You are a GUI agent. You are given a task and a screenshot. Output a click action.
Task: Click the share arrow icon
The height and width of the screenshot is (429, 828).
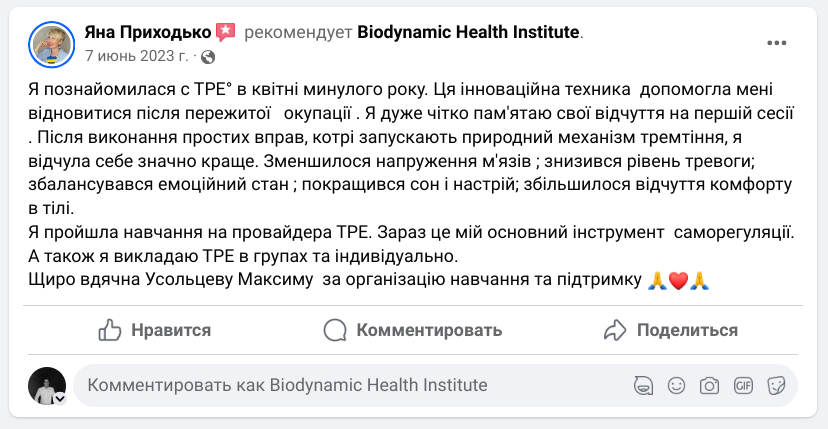tap(615, 330)
